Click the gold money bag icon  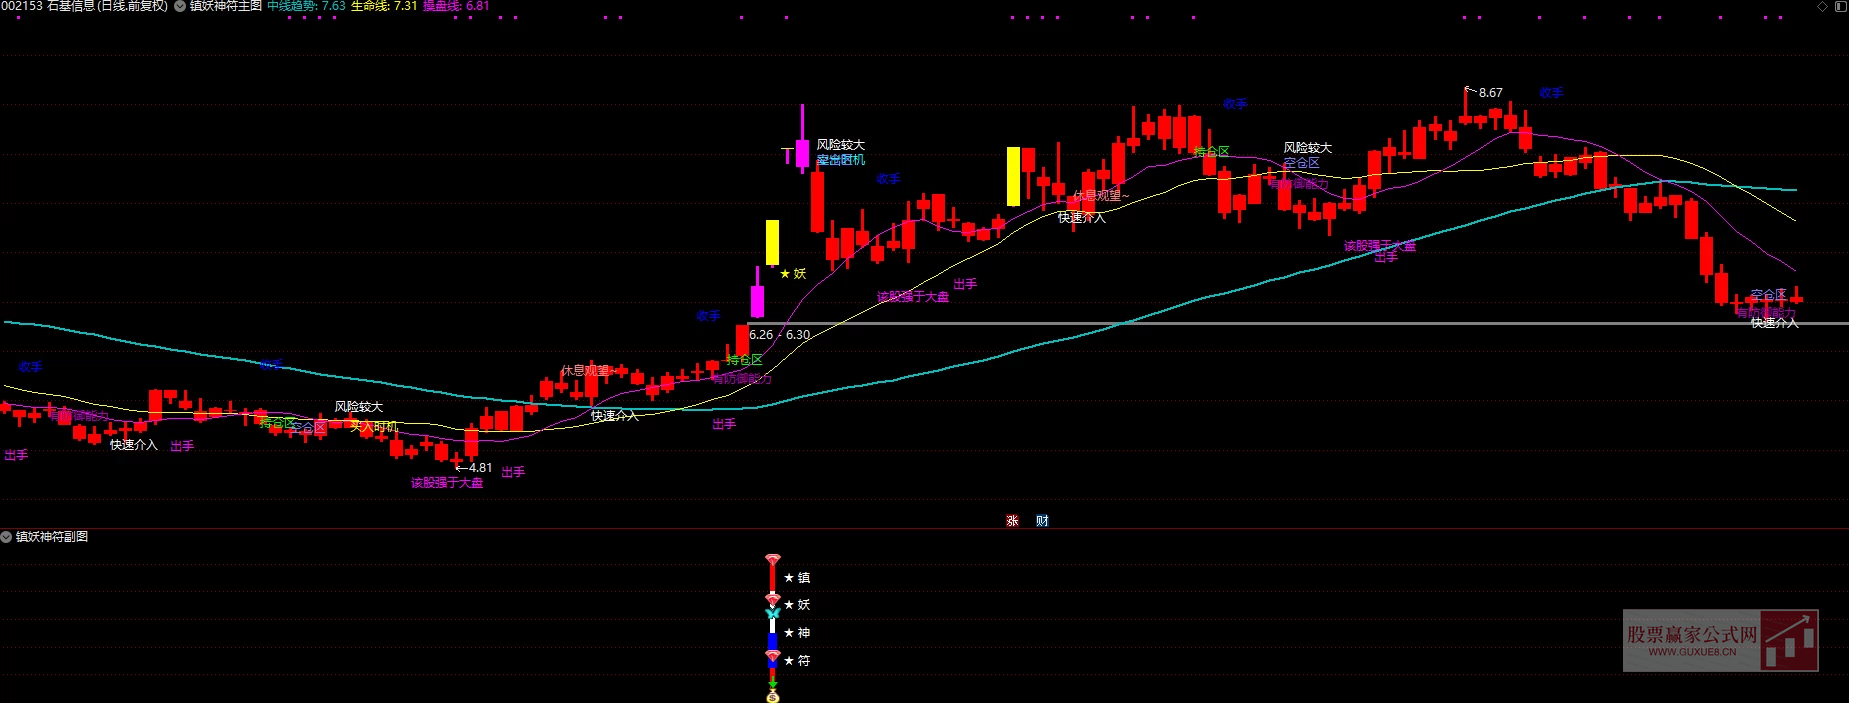point(772,696)
